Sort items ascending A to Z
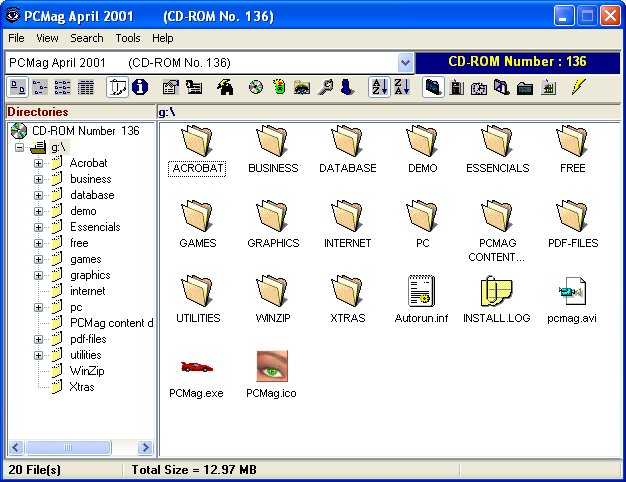Screen dimensions: 626x482 coord(379,87)
